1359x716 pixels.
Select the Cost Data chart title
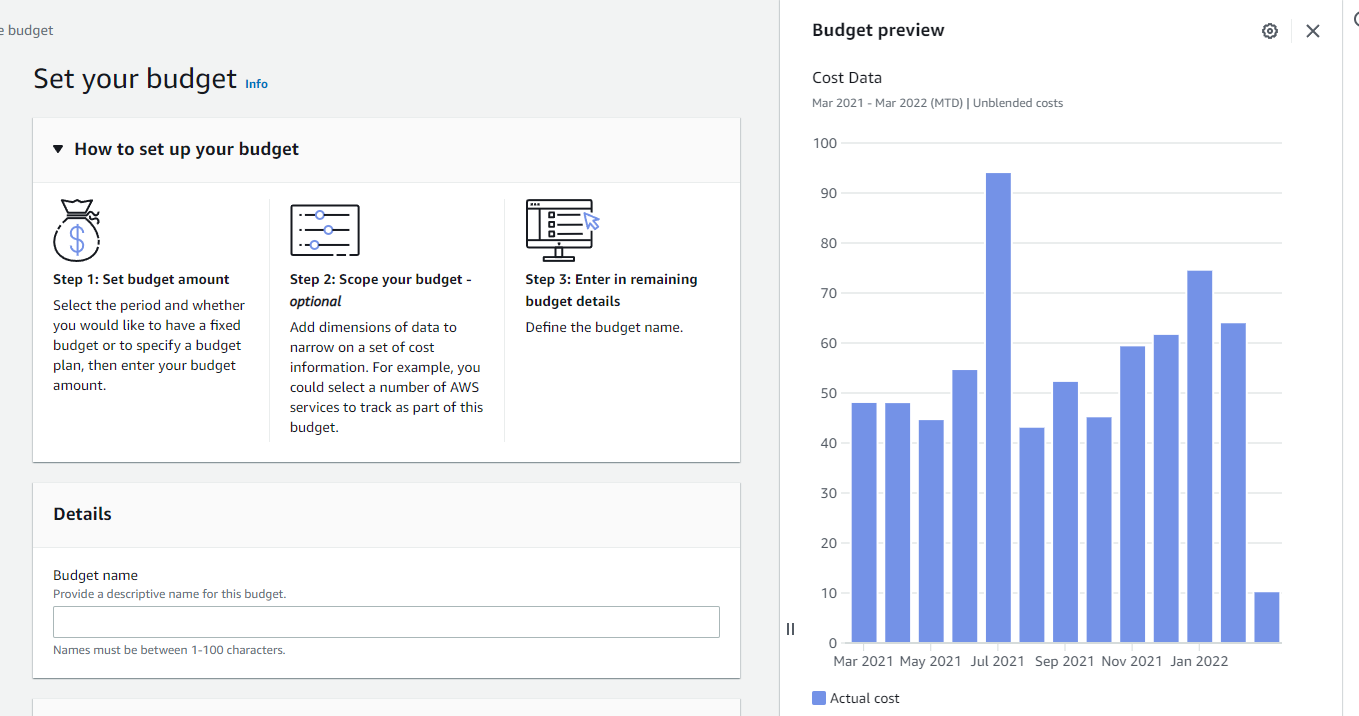[846, 77]
